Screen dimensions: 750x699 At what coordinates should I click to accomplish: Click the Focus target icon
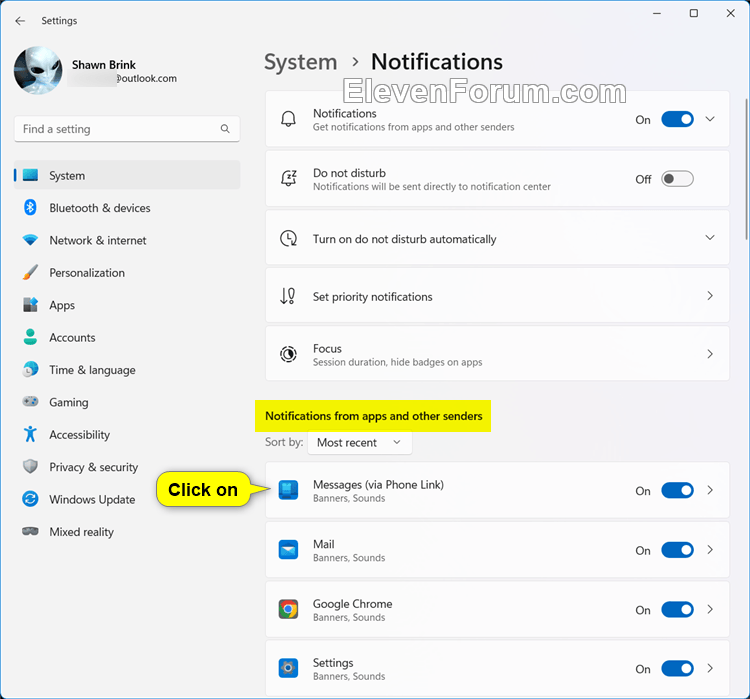(288, 354)
